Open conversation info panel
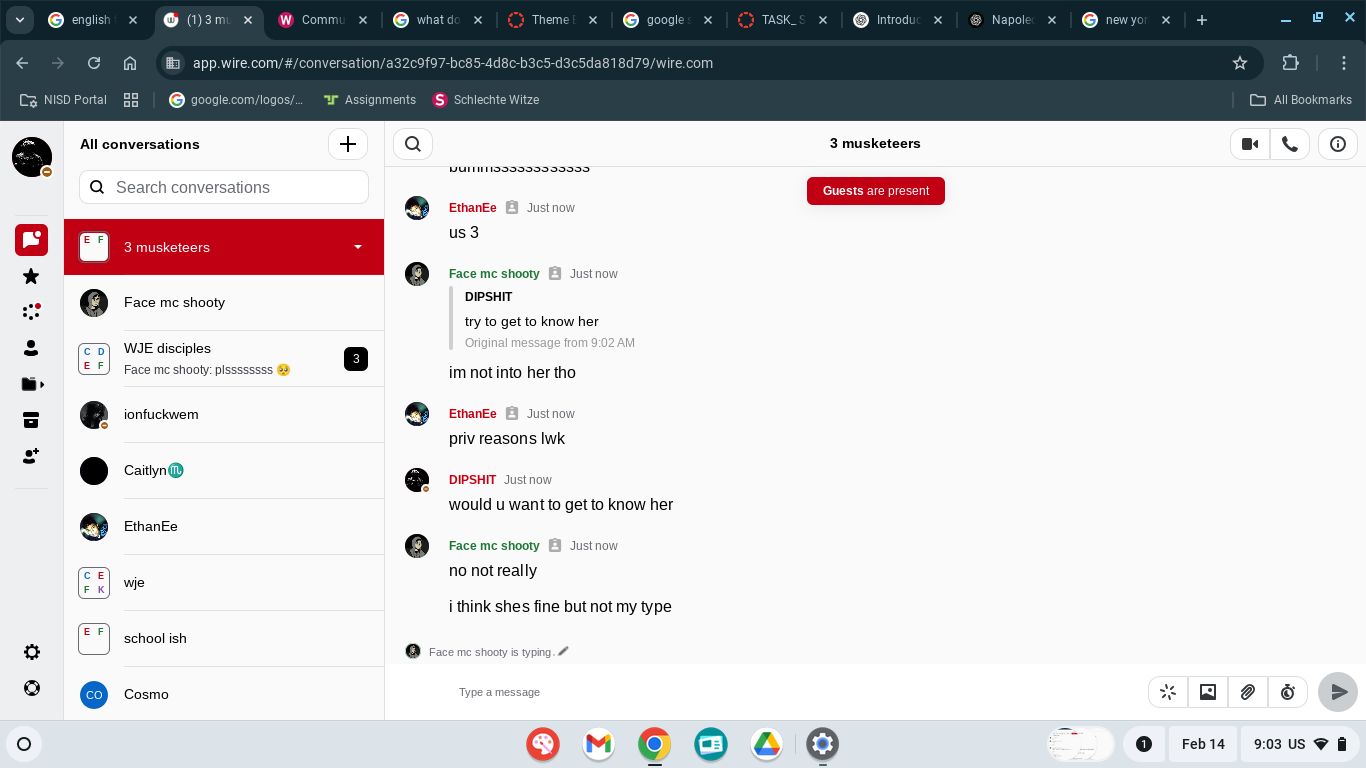The image size is (1366, 768). click(x=1338, y=144)
